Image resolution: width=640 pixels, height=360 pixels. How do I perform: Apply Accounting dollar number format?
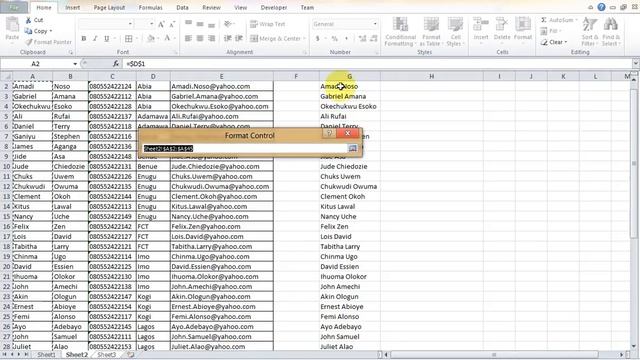[x=318, y=38]
